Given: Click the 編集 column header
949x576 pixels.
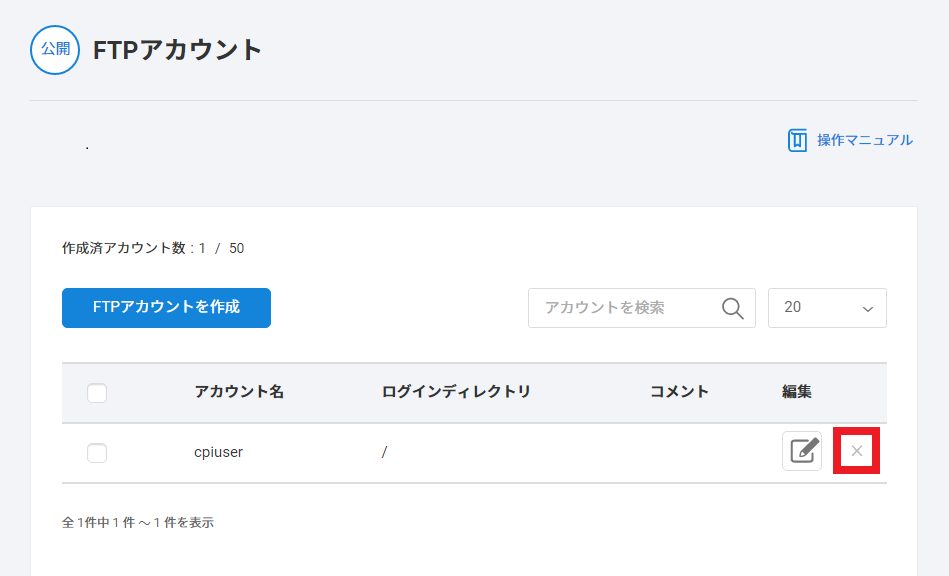Looking at the screenshot, I should pyautogui.click(x=796, y=392).
